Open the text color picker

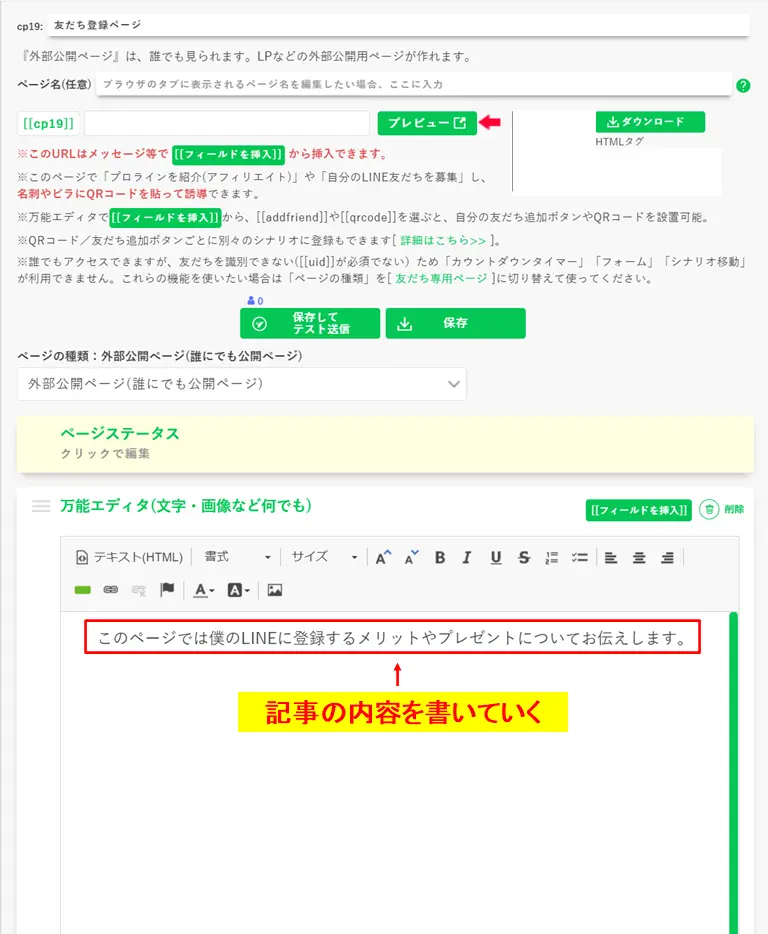tap(204, 590)
